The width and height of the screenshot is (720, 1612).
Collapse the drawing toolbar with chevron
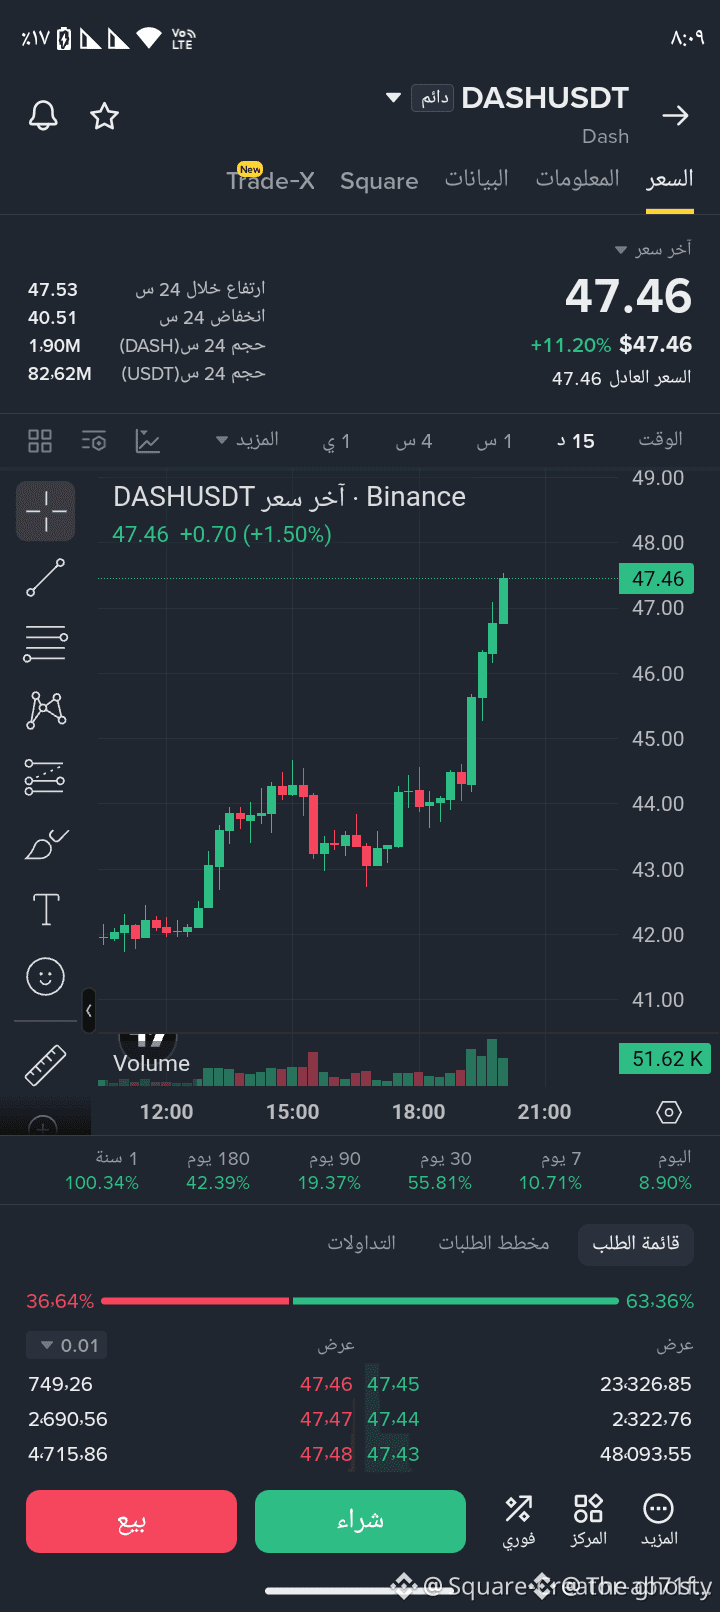(x=89, y=1011)
